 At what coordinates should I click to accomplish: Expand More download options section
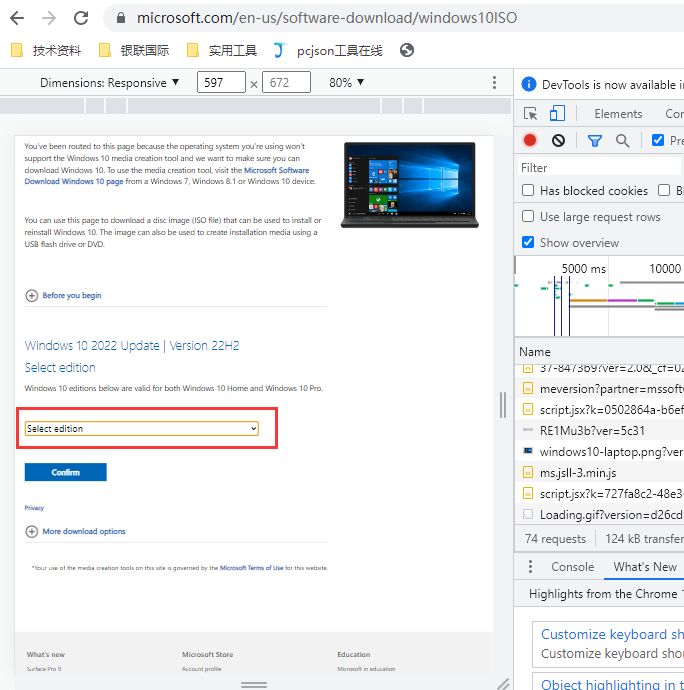click(x=75, y=531)
